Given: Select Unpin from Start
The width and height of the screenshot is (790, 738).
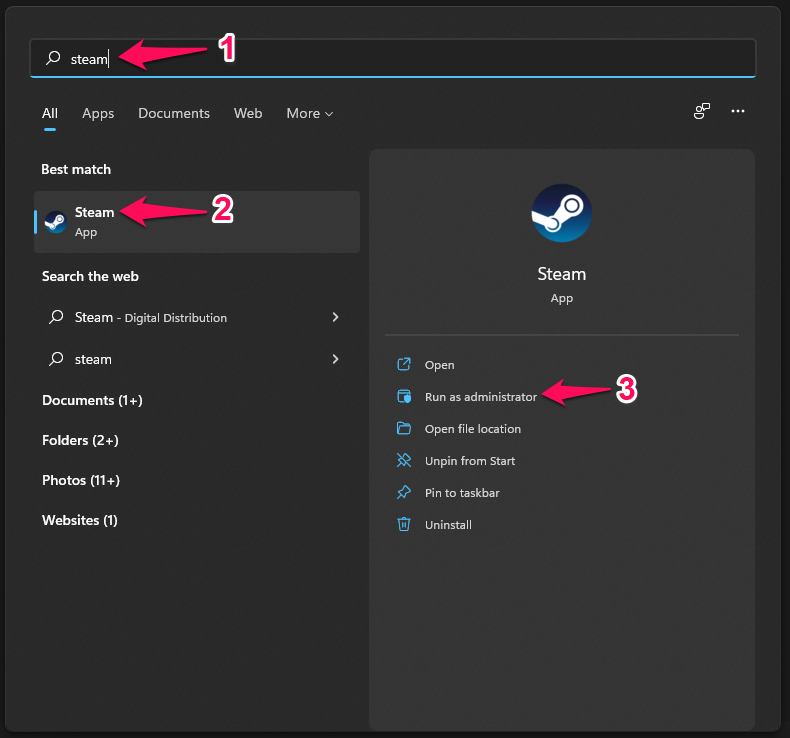Looking at the screenshot, I should [470, 461].
